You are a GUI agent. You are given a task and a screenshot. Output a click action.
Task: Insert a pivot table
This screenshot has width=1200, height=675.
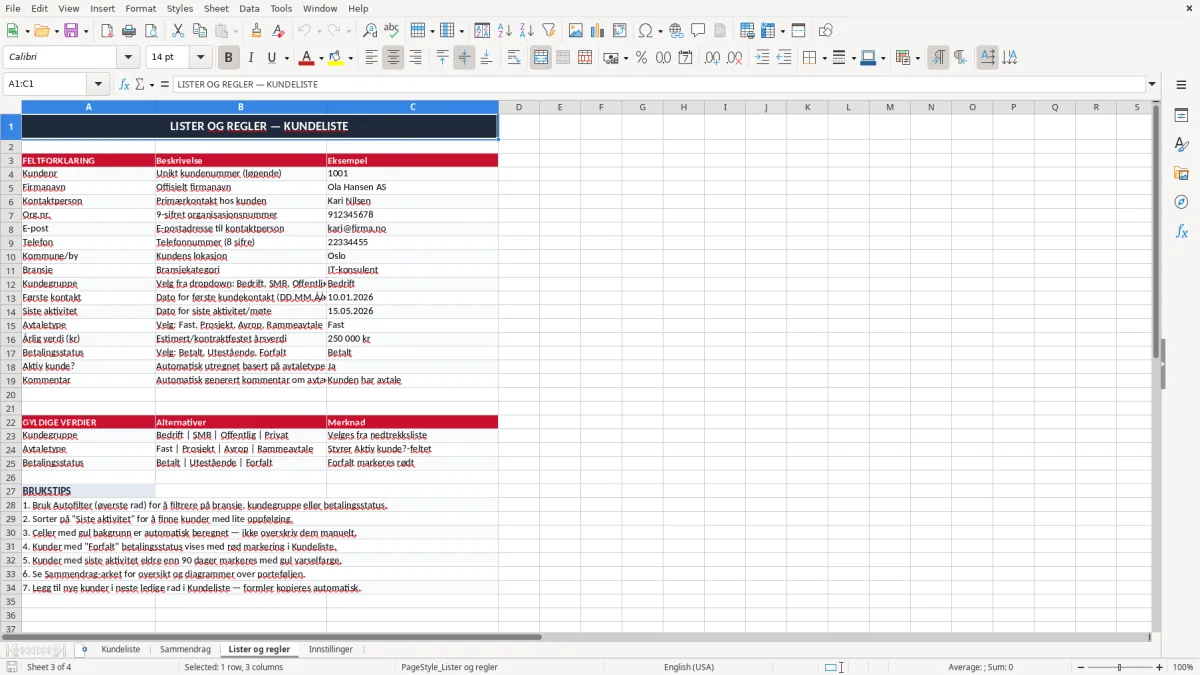pos(620,31)
